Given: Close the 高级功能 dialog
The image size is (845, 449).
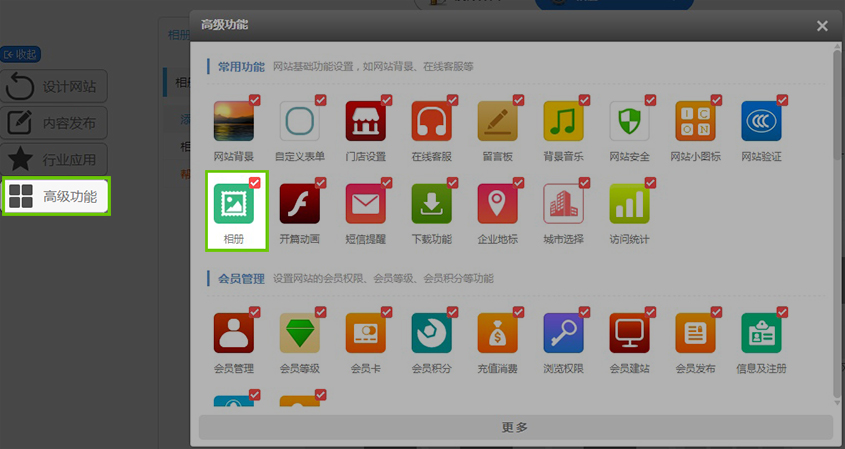Looking at the screenshot, I should coord(822,26).
